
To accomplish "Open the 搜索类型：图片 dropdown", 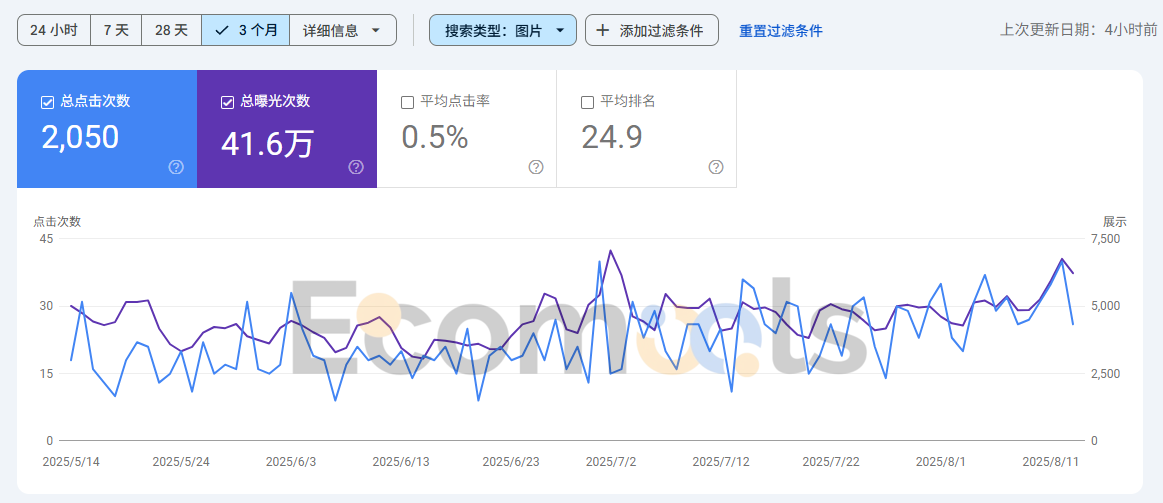I will coord(503,30).
